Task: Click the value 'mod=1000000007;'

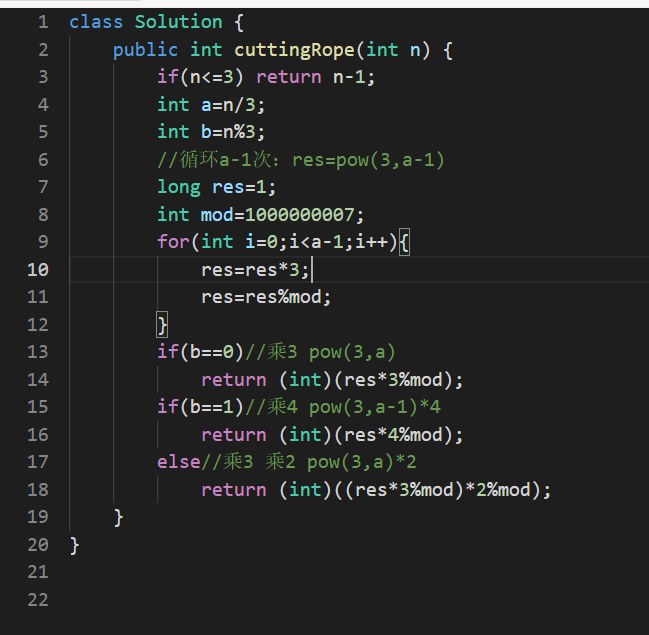Action: (x=282, y=215)
